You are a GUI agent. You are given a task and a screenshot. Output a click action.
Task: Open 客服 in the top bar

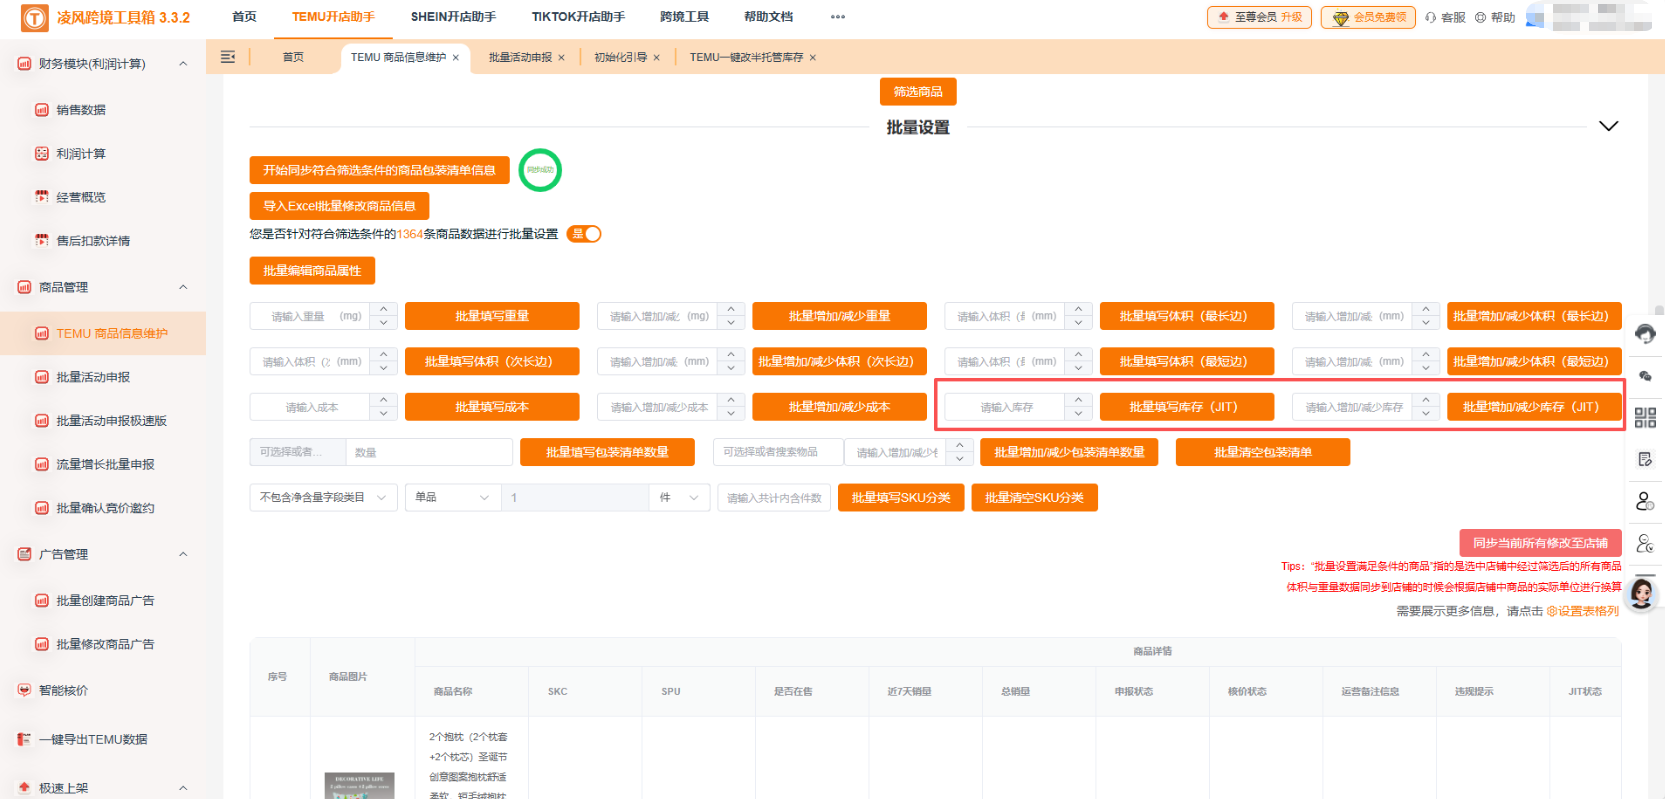[1445, 17]
